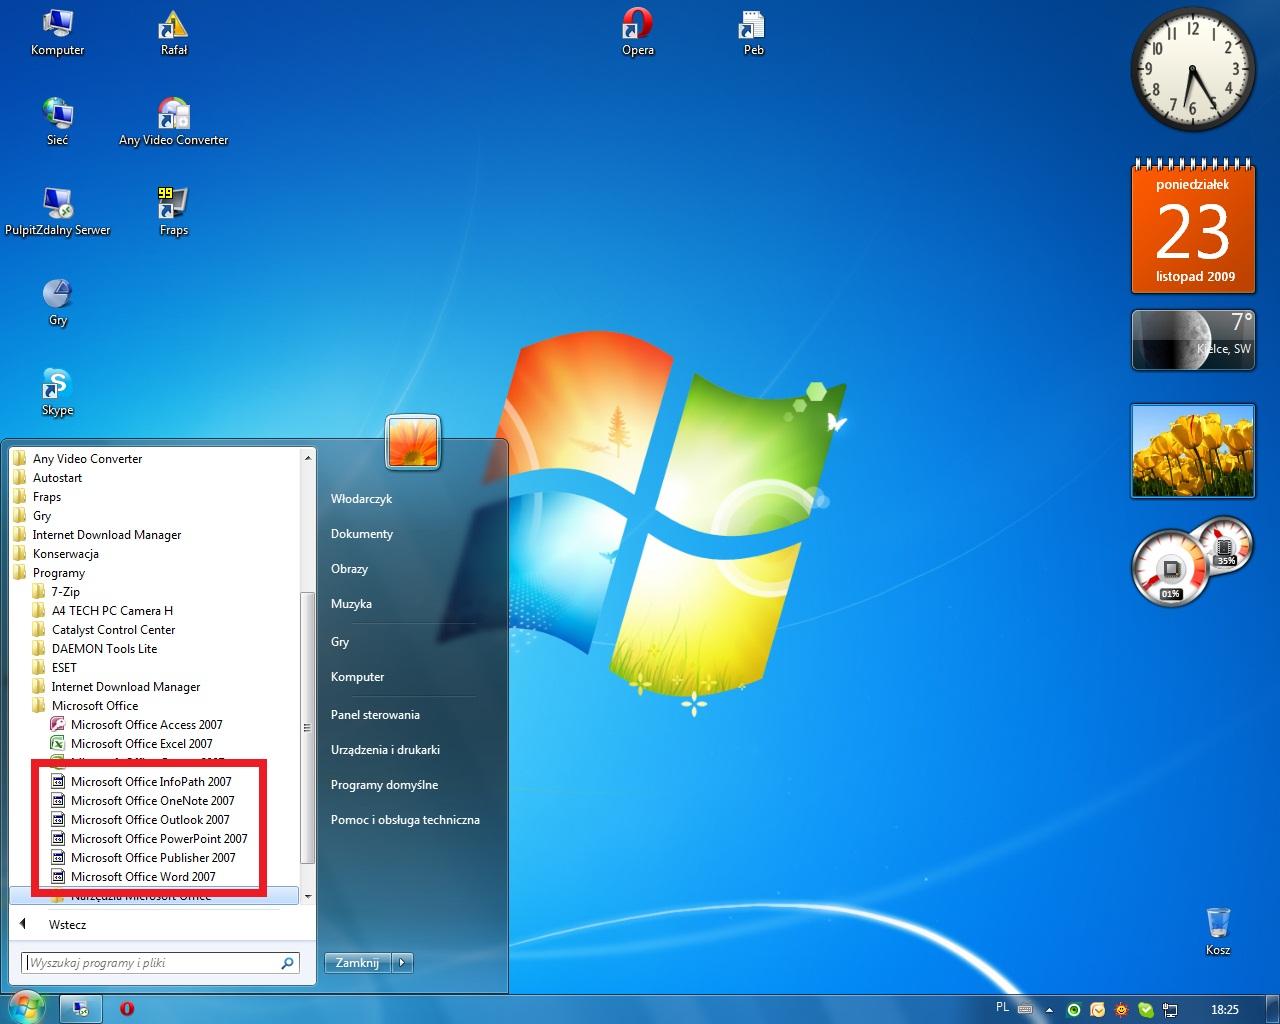Image resolution: width=1280 pixels, height=1024 pixels.
Task: Click the smiling sun tray icon
Action: pos(1122,1010)
